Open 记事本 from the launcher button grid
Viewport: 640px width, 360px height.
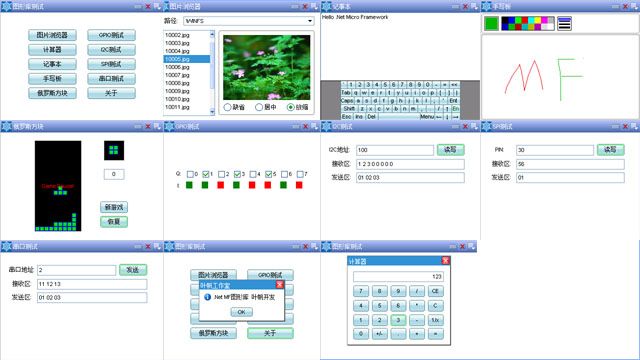(52, 64)
